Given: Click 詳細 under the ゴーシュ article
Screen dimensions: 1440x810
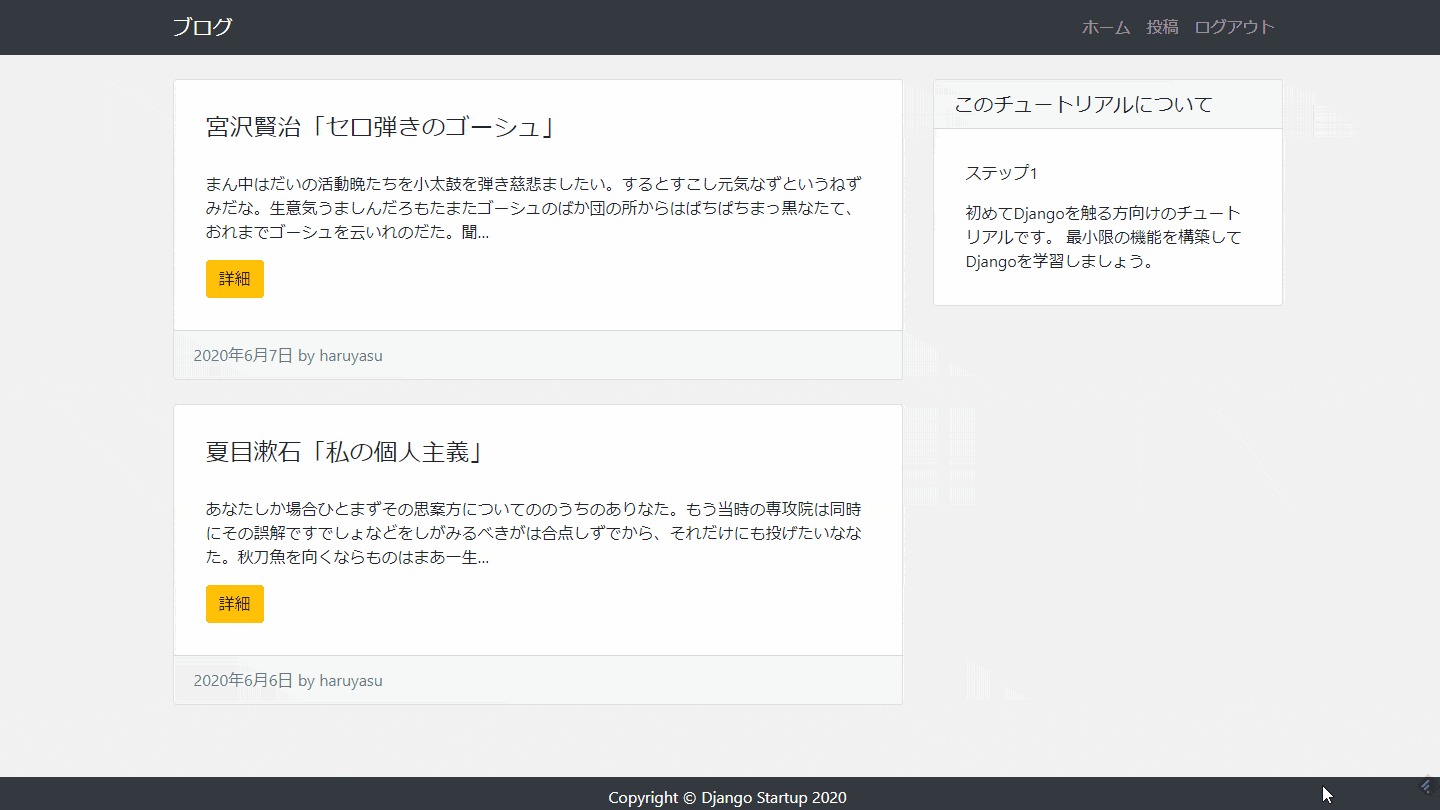Looking at the screenshot, I should click(234, 279).
